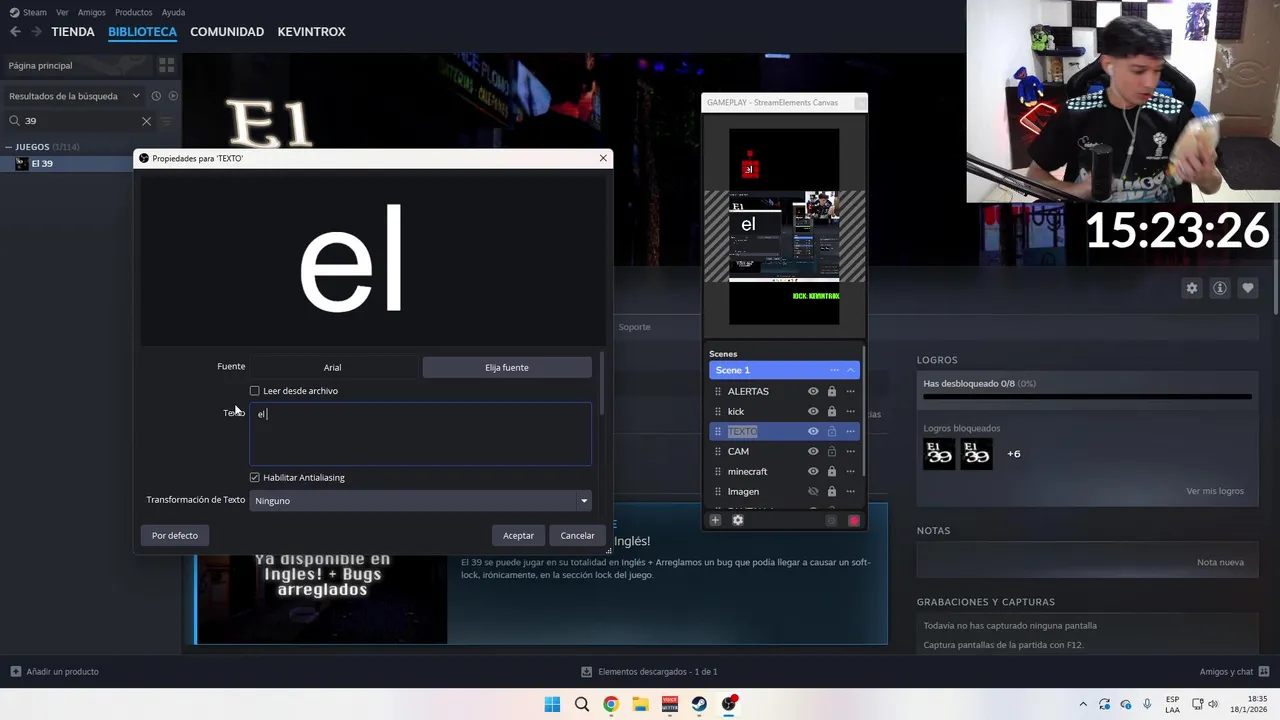Screen dimensions: 1280x720
Task: Open Amigos y chat icon
Action: point(1263,672)
